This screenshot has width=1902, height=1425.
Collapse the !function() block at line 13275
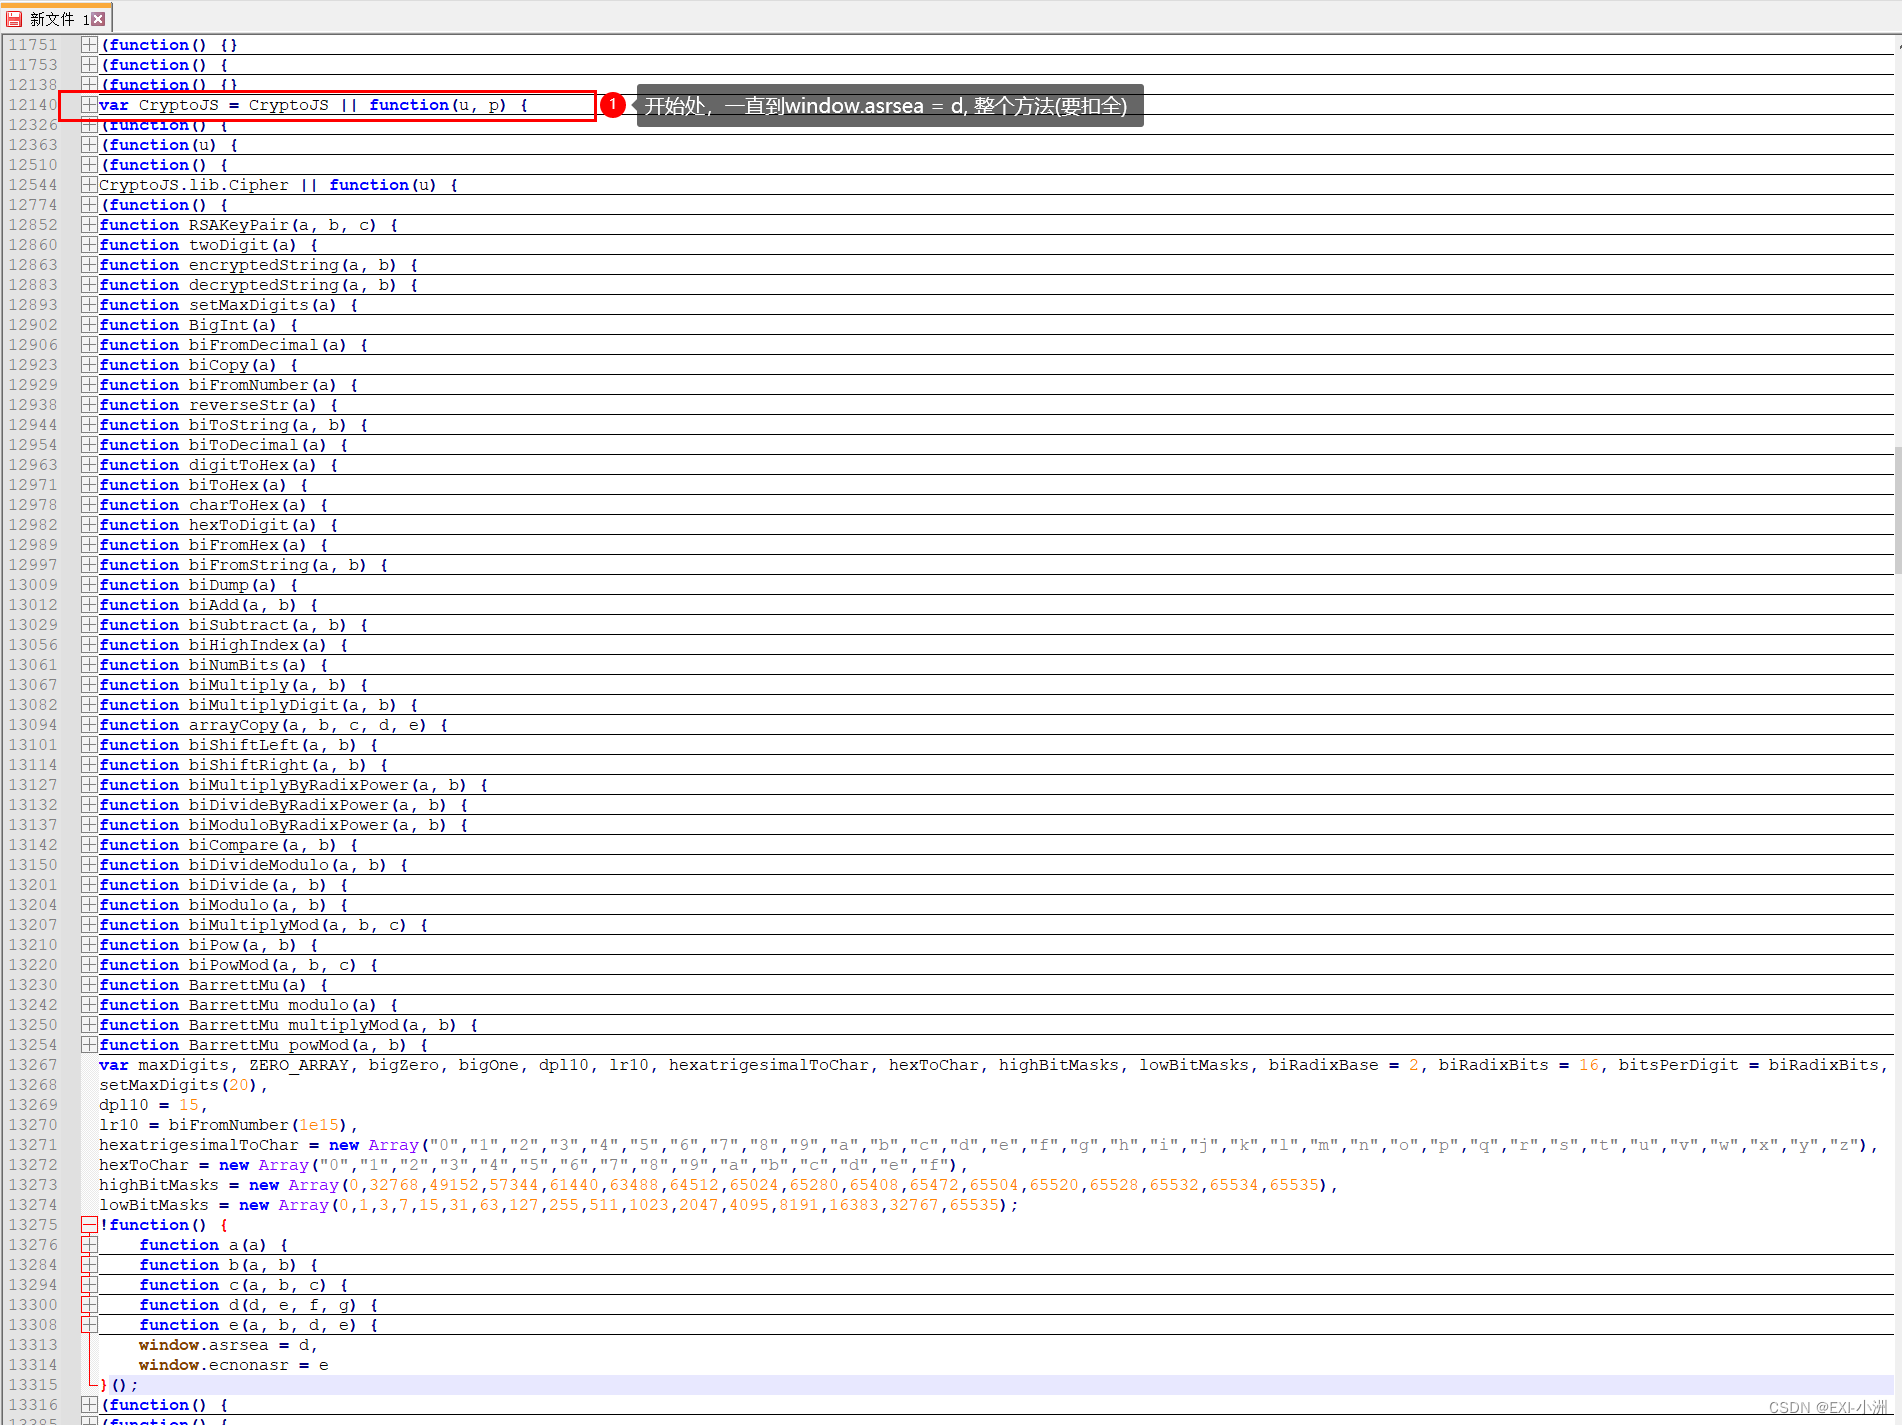click(x=89, y=1225)
